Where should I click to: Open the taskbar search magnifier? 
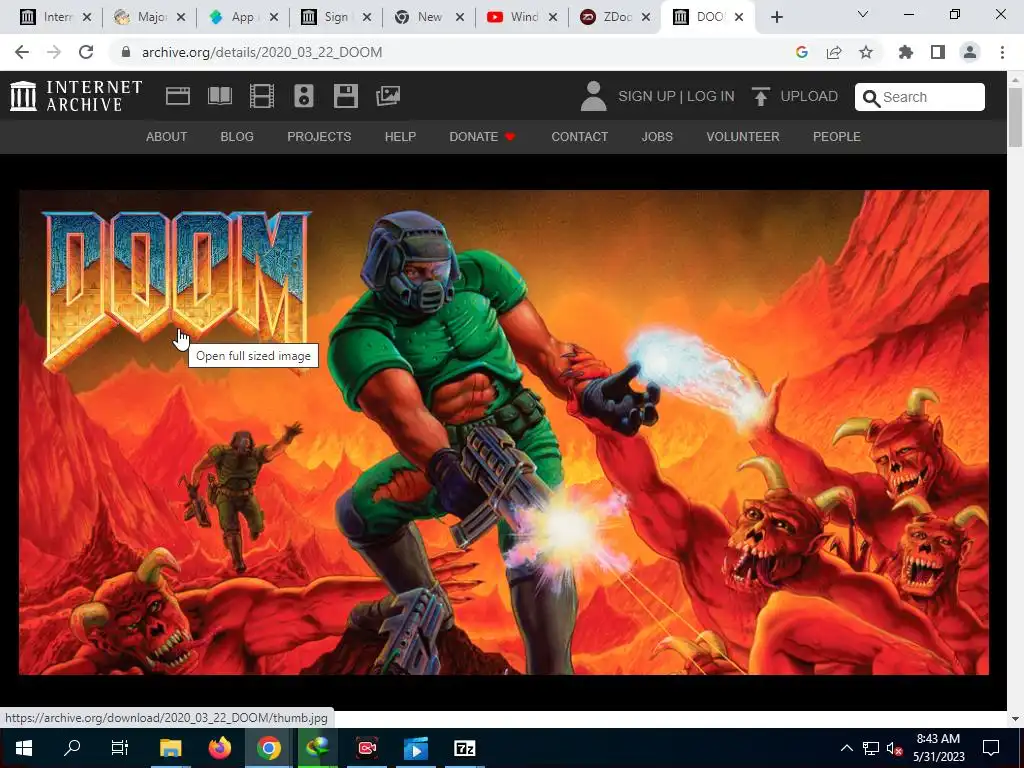[72, 748]
